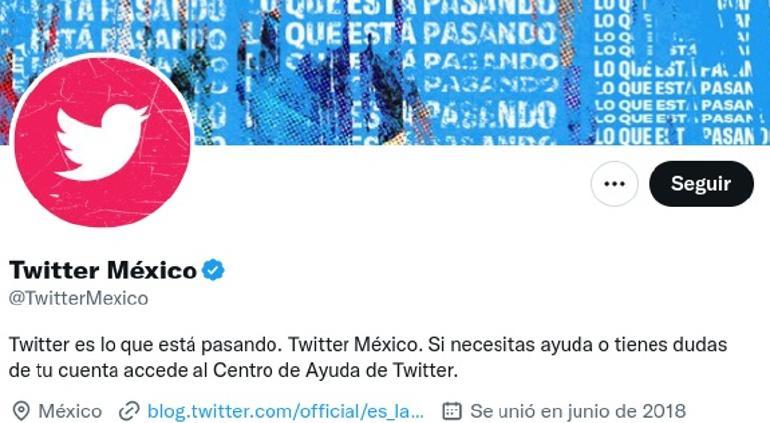Click the large 'QUE ESTÁ PASANDO' banner text
The height and width of the screenshot is (423, 770).
(x=420, y=33)
